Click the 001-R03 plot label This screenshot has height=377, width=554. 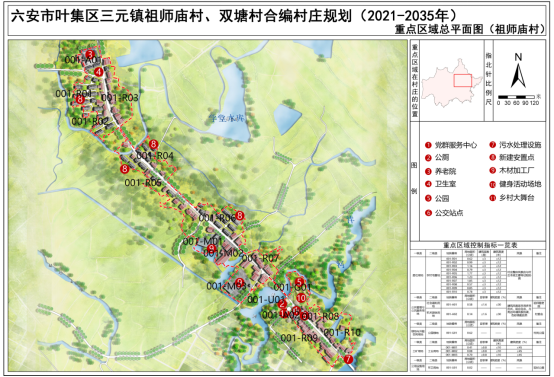tap(120, 98)
